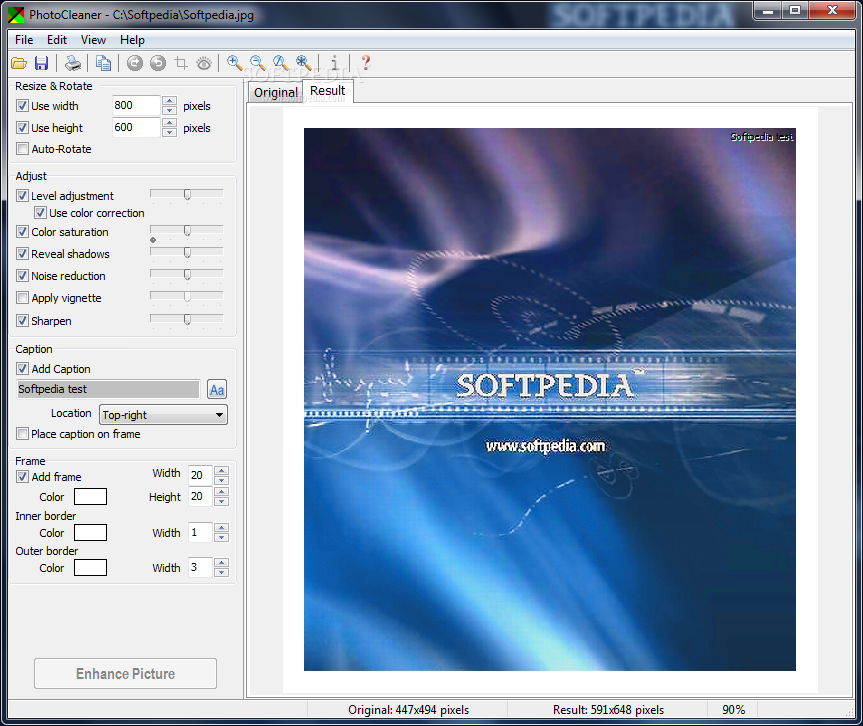The height and width of the screenshot is (726, 863).
Task: Click the frame Width input field
Action: pyautogui.click(x=200, y=474)
